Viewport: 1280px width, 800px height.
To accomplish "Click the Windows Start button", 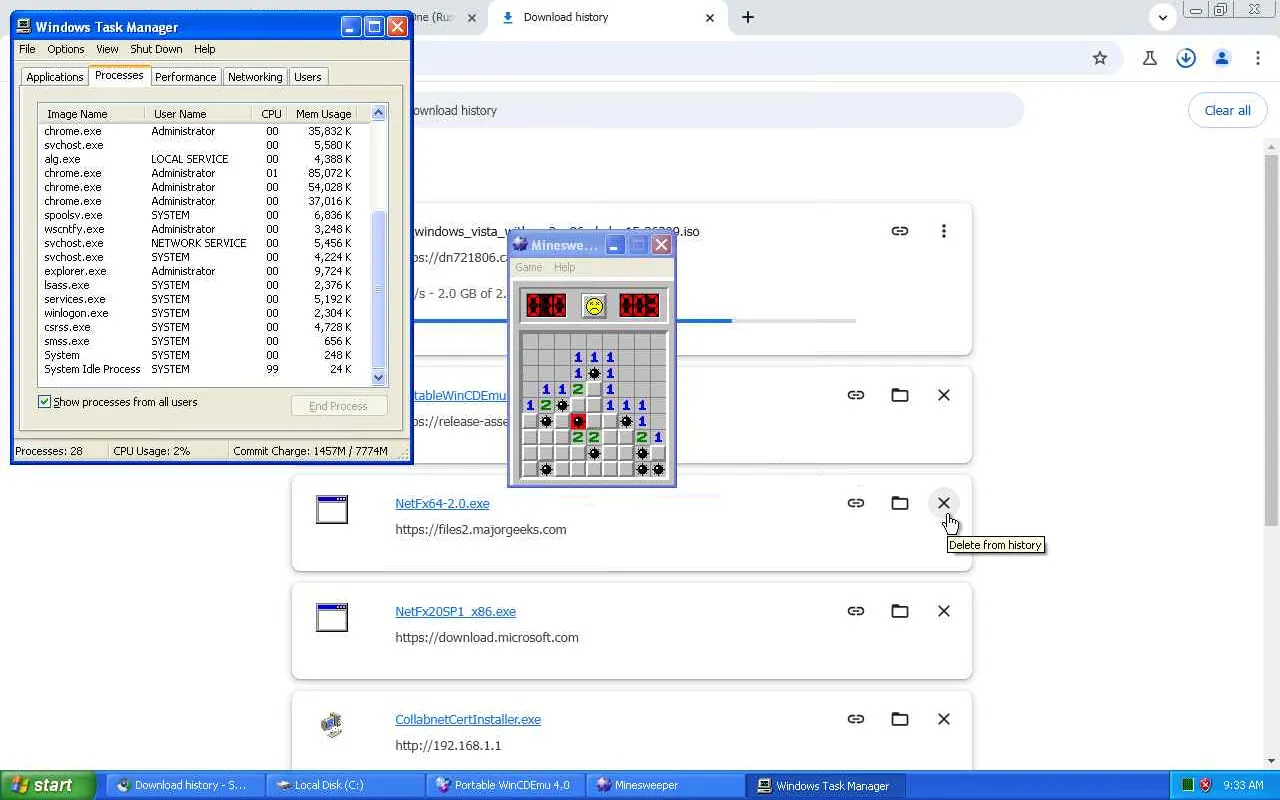I will (47, 785).
